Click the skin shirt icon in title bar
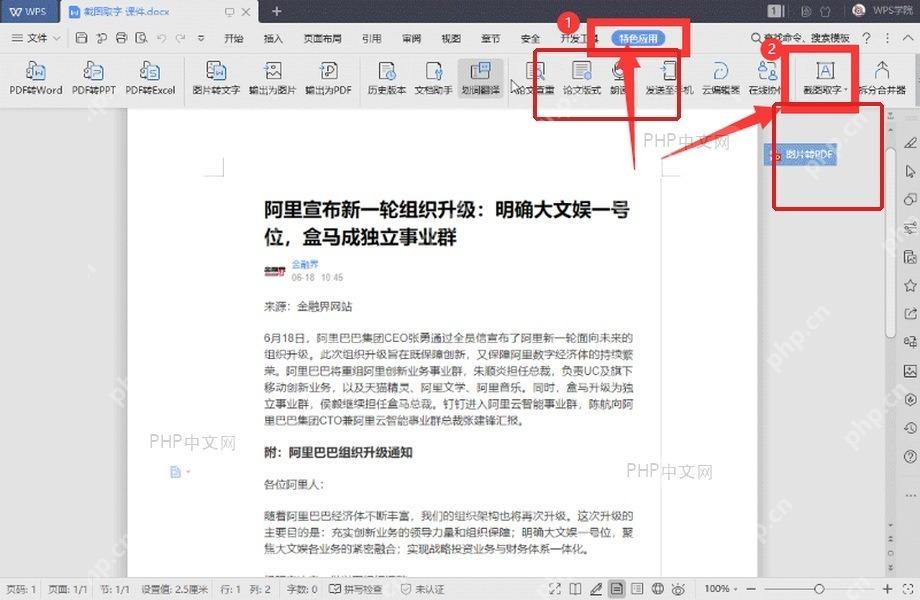The image size is (920, 600). point(825,11)
